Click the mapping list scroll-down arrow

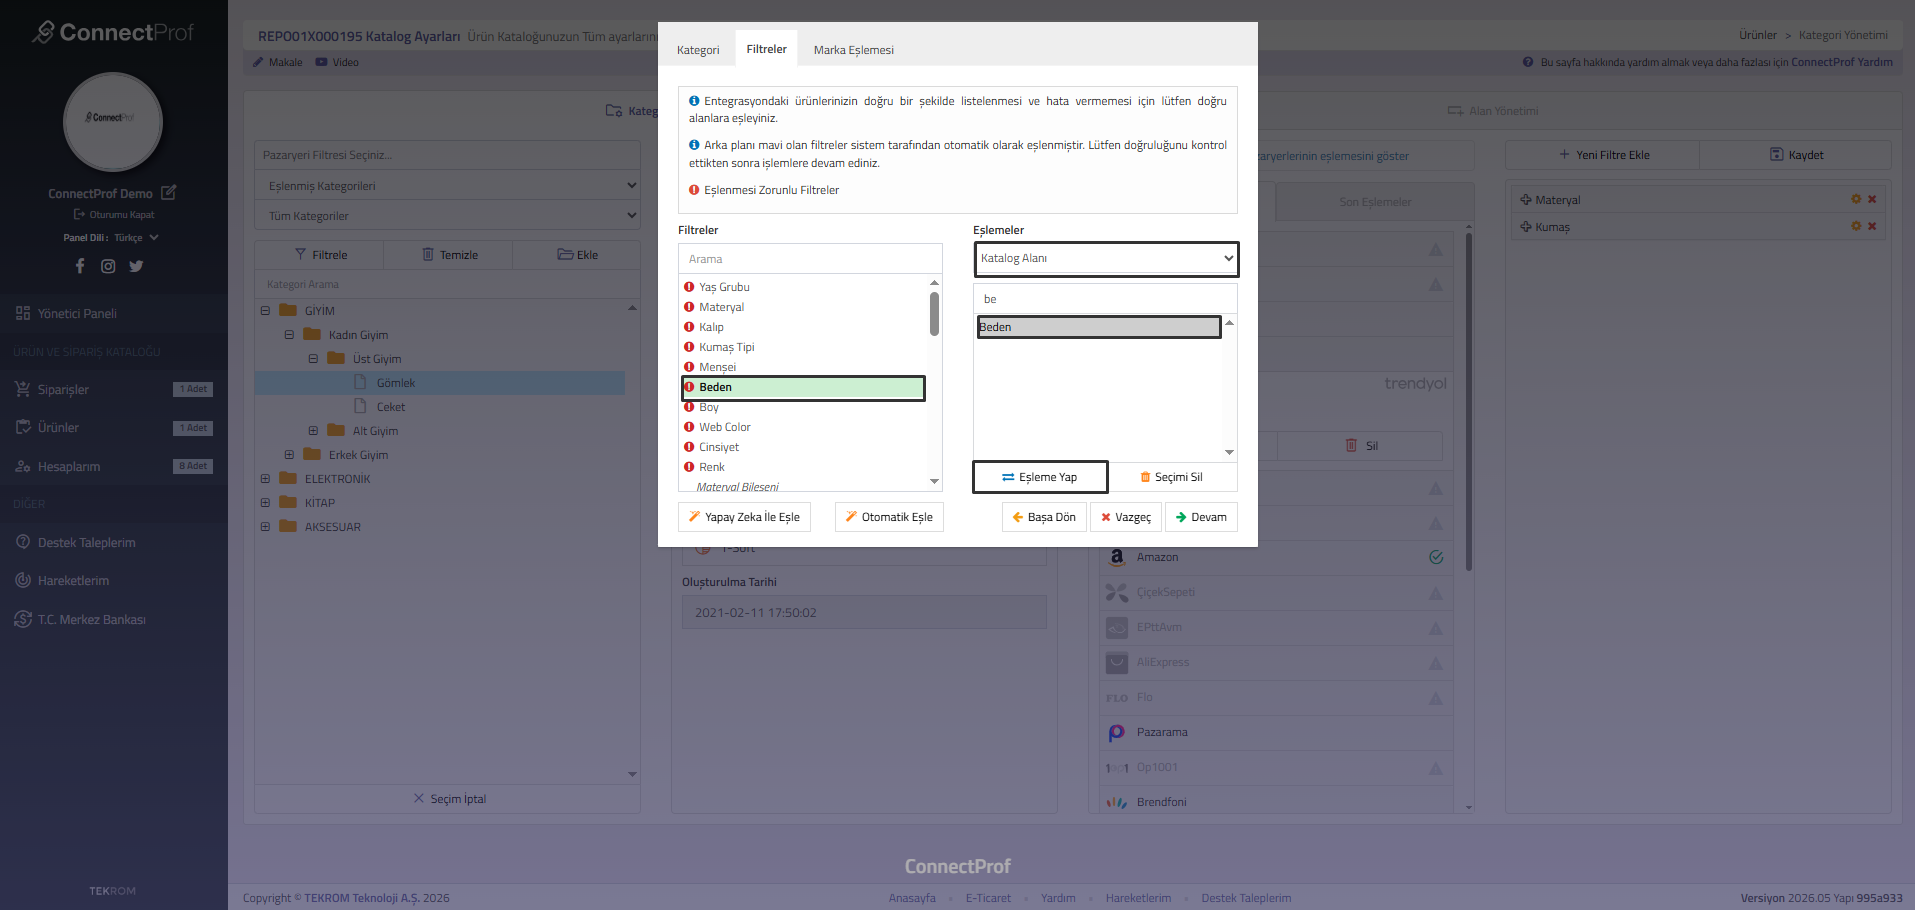click(x=1229, y=453)
